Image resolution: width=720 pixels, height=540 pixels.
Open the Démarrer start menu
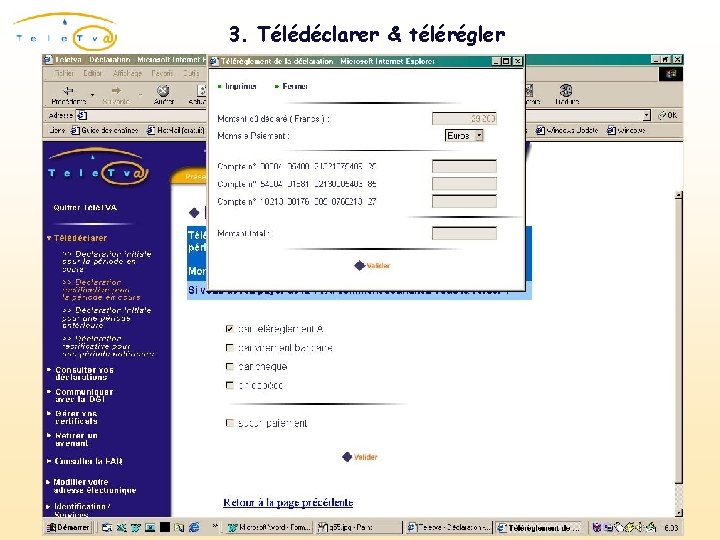pos(68,528)
